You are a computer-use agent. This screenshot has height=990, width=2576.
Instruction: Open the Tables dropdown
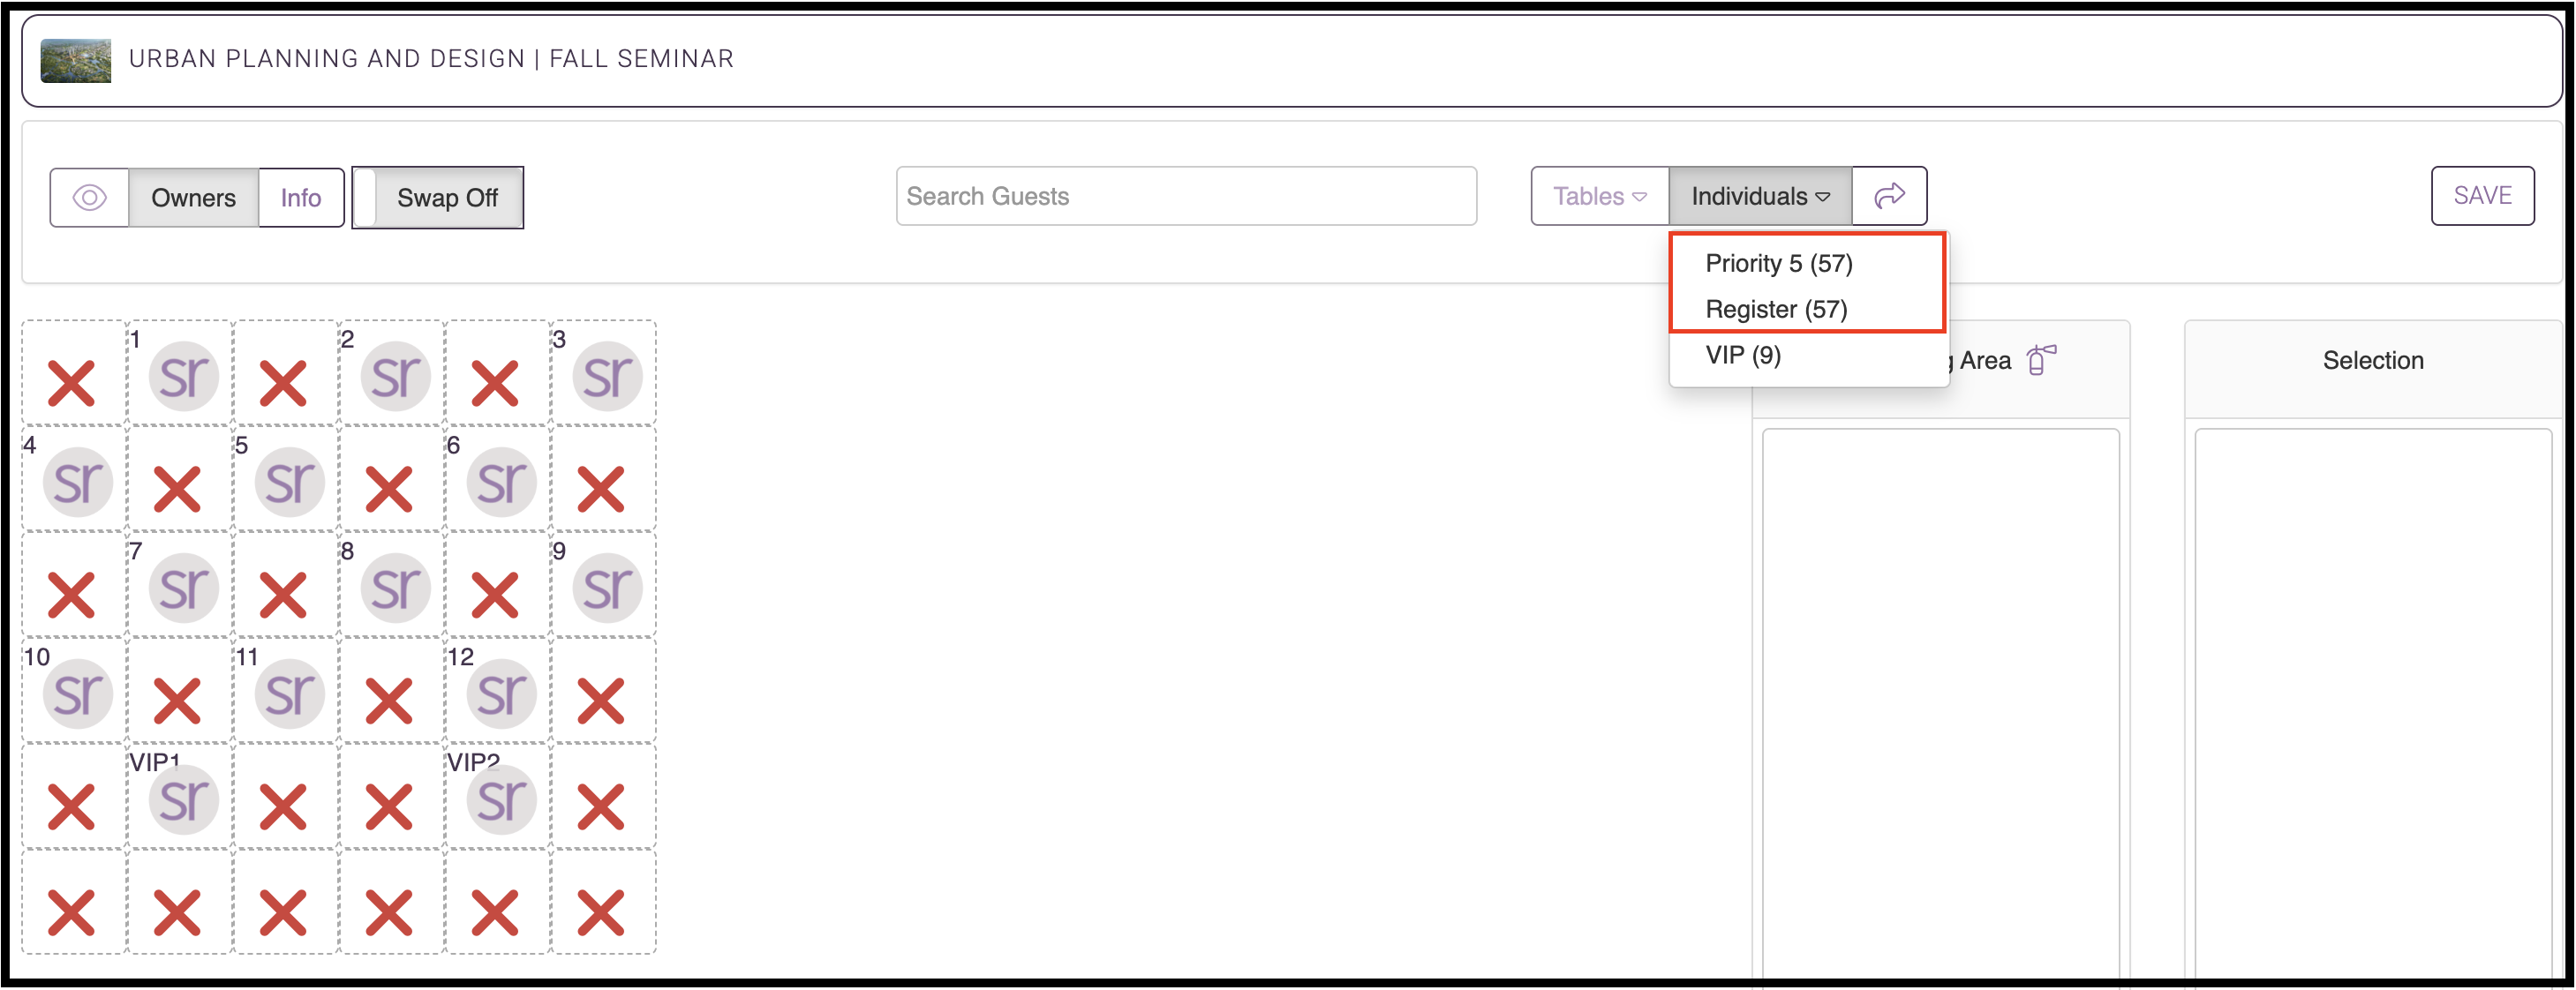click(1599, 196)
